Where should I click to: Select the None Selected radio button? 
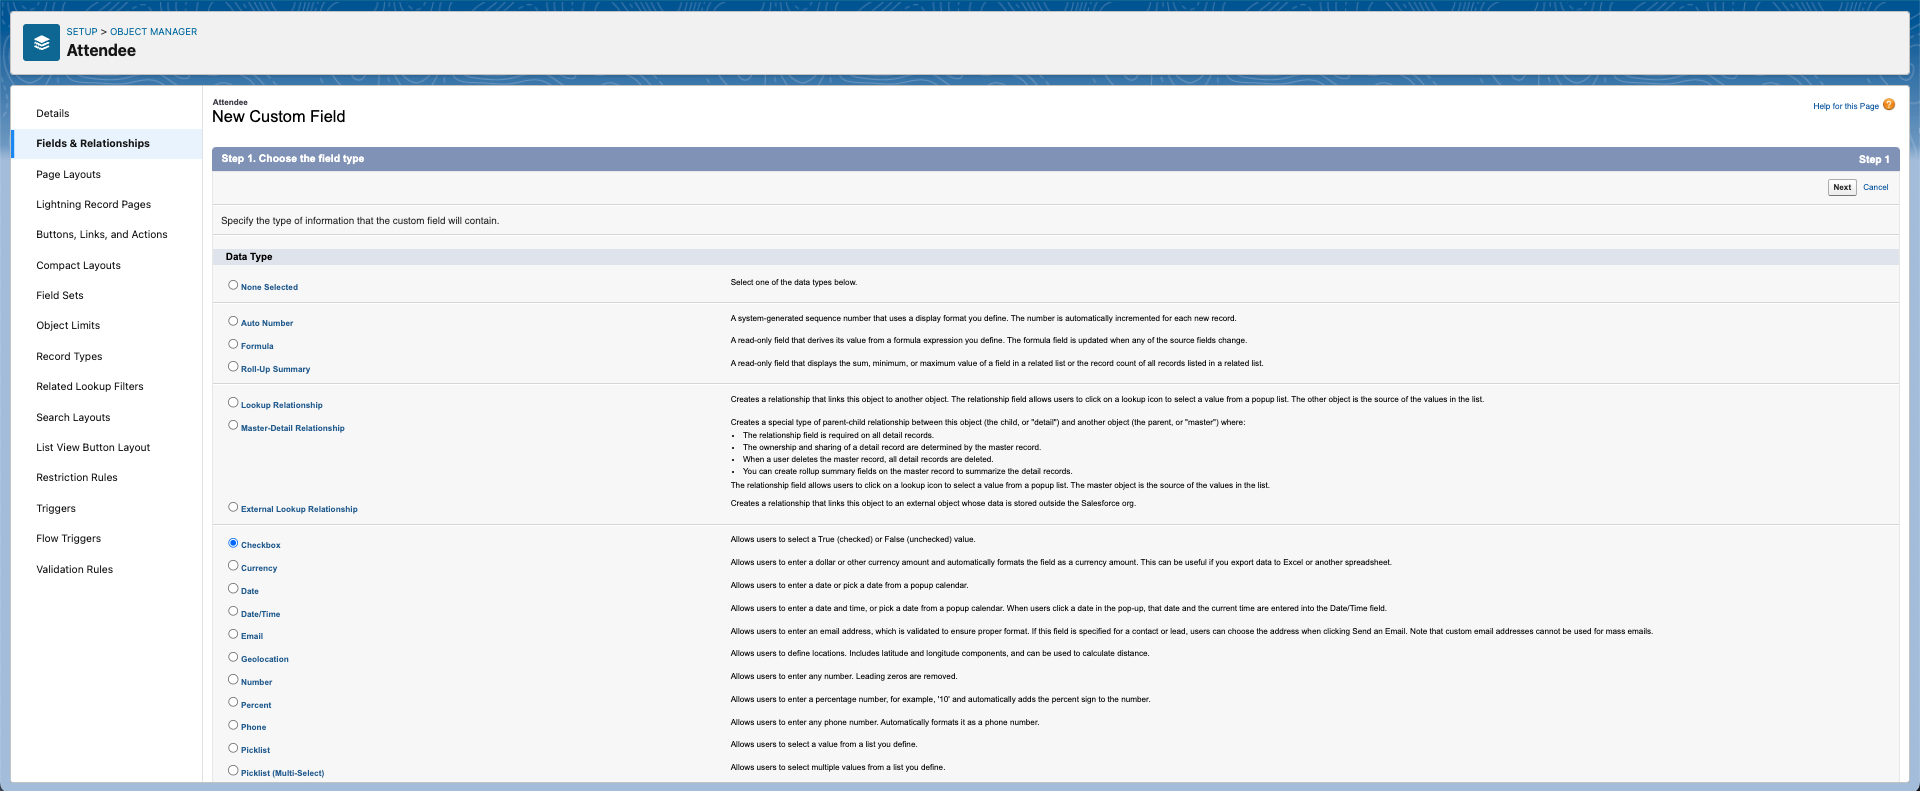(233, 285)
